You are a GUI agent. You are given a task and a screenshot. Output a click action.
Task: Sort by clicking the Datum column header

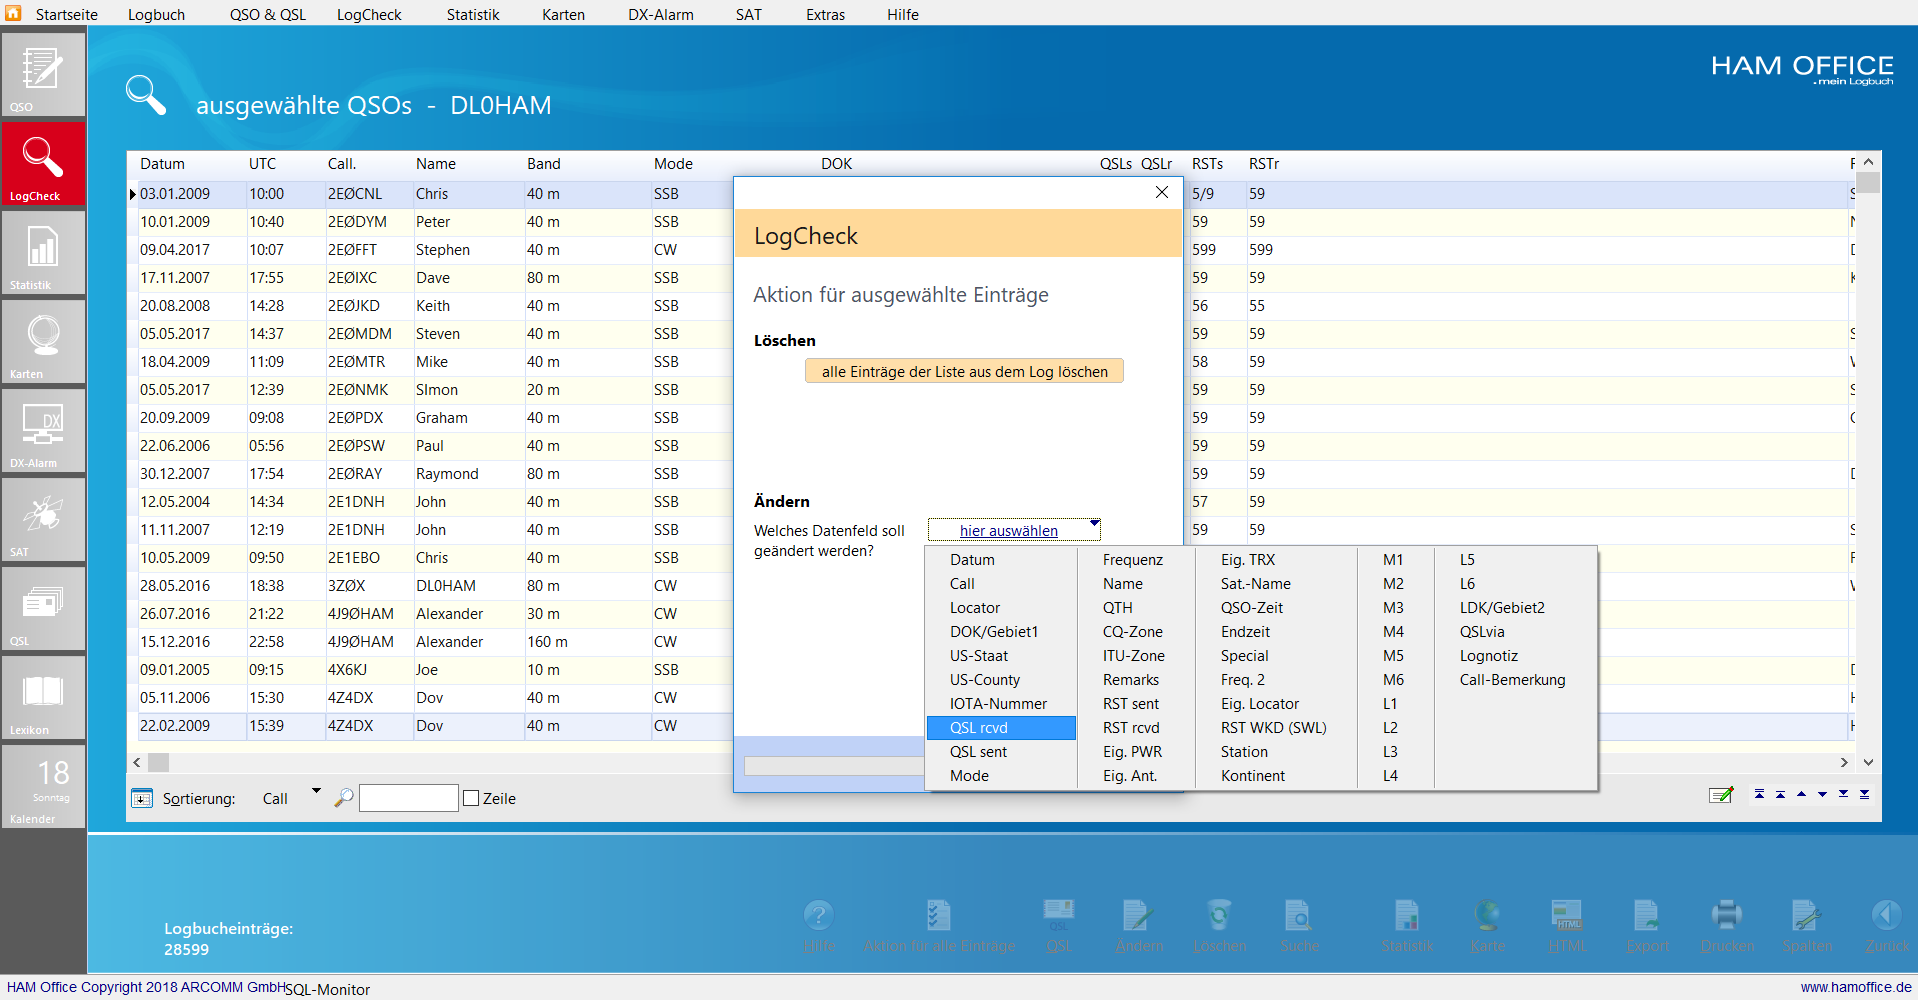(162, 164)
